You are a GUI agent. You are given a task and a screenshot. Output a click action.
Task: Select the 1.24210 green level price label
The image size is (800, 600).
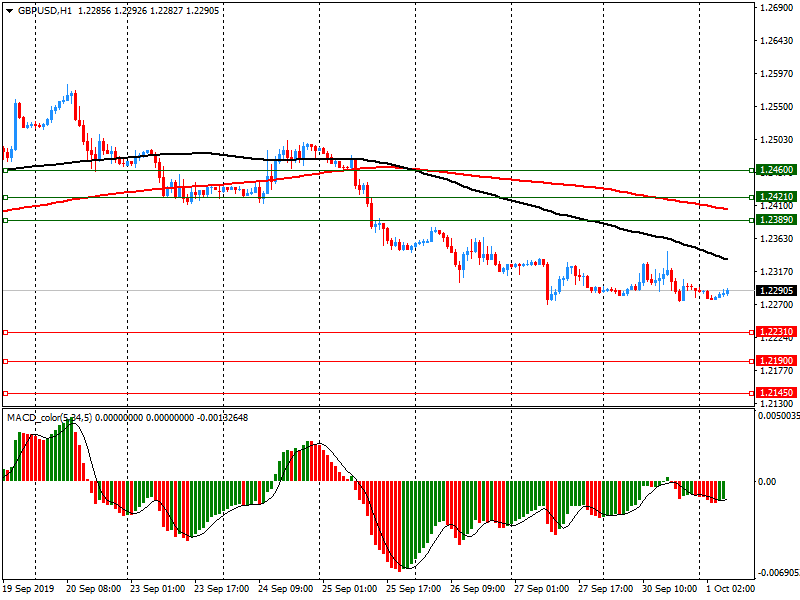point(776,196)
